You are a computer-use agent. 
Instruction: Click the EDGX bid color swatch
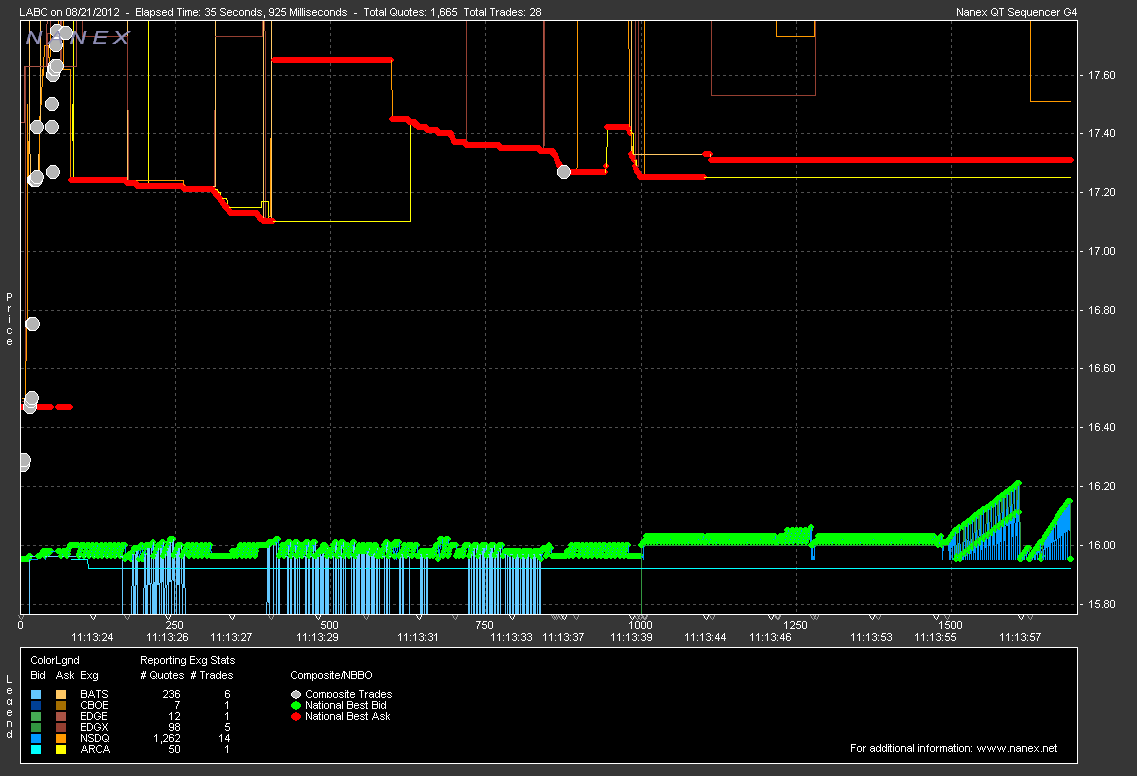(x=36, y=727)
